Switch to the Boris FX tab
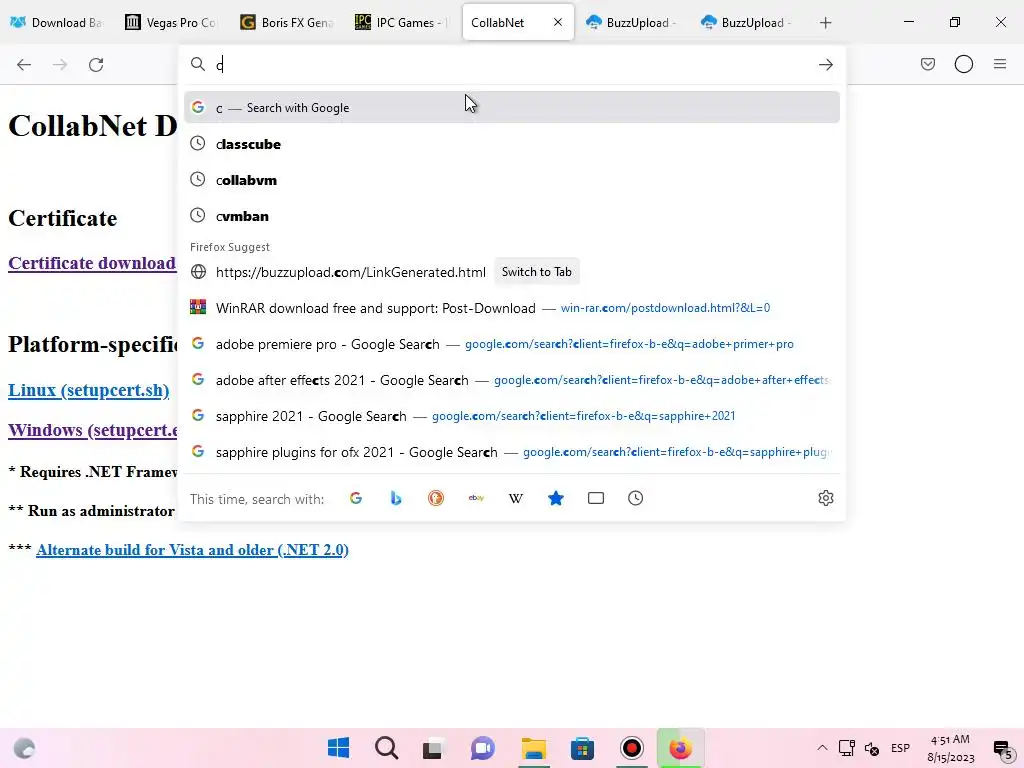Image resolution: width=1024 pixels, height=768 pixels. tap(287, 22)
